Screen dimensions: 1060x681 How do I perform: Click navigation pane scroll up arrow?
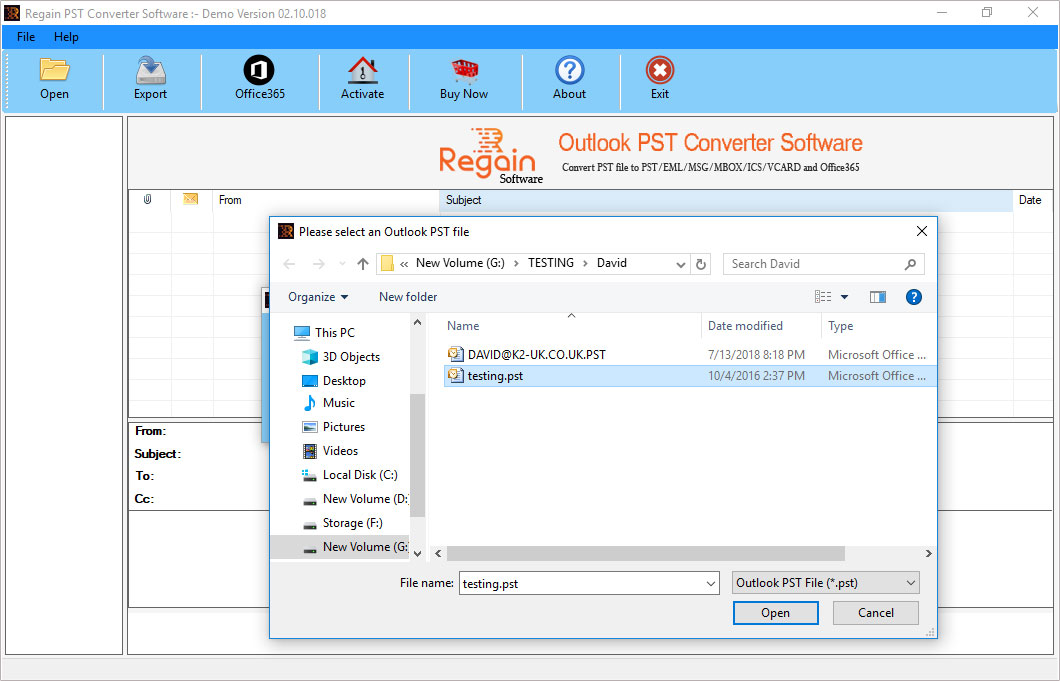[x=417, y=323]
